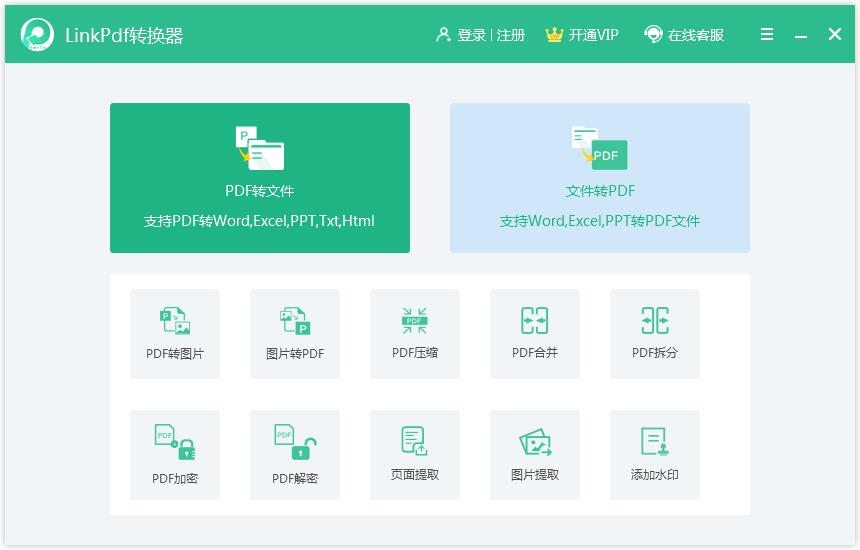Contact 在线客服 online support

(x=684, y=35)
